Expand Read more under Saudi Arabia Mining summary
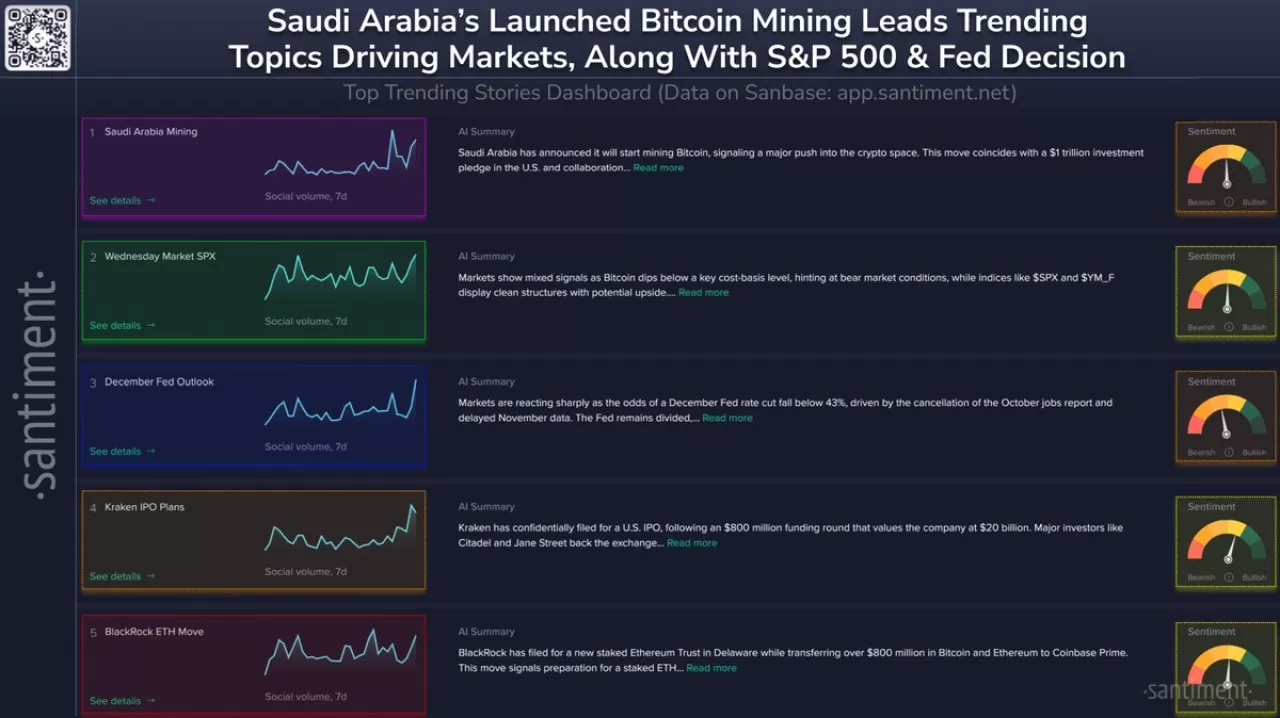The image size is (1280, 718). pyautogui.click(x=658, y=167)
